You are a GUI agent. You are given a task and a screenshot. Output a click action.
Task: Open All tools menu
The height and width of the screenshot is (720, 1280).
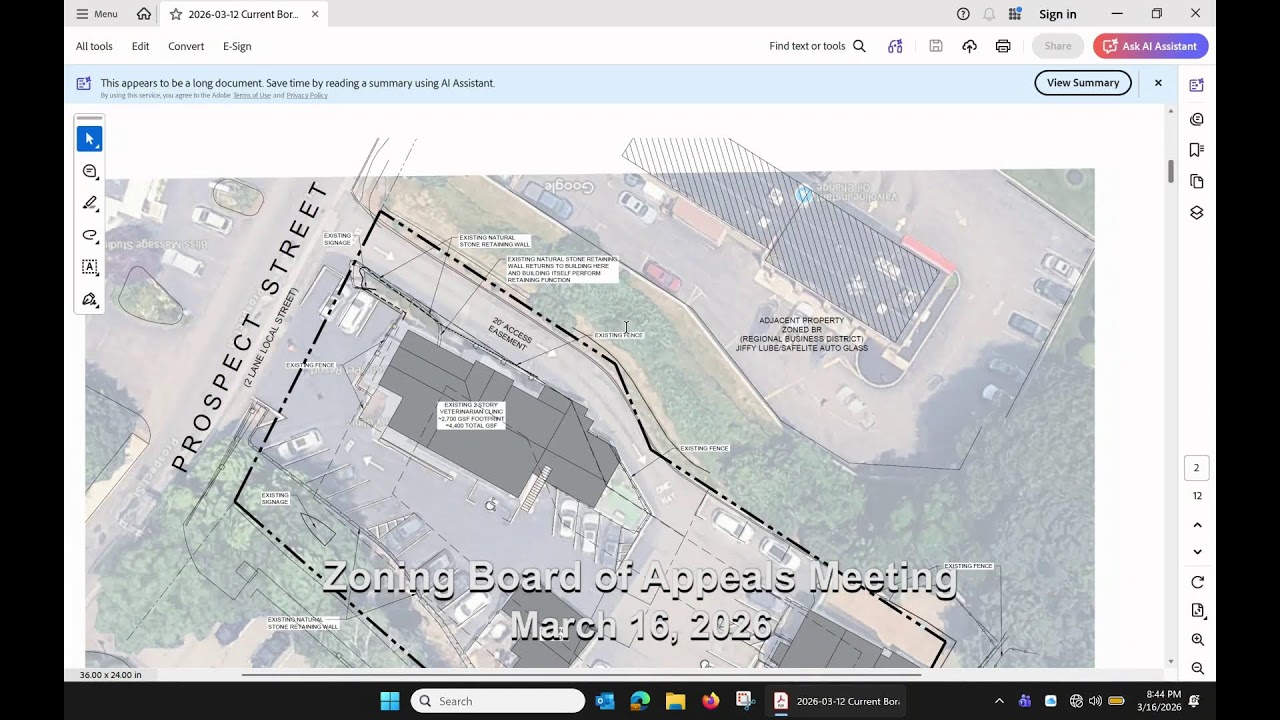coord(94,46)
